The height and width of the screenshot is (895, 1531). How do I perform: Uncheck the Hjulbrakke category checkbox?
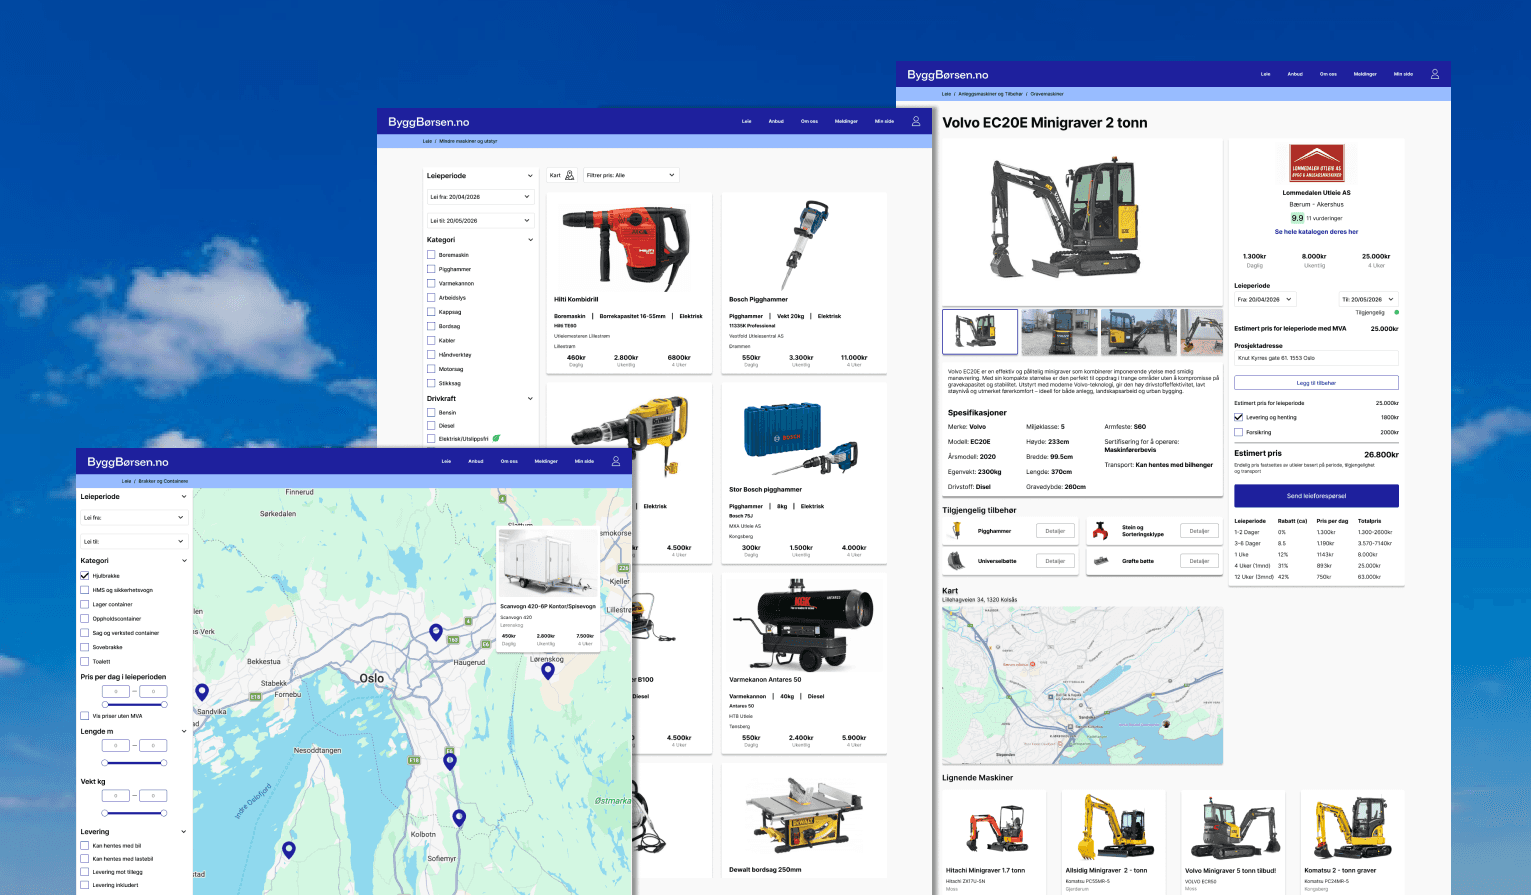[x=85, y=576]
